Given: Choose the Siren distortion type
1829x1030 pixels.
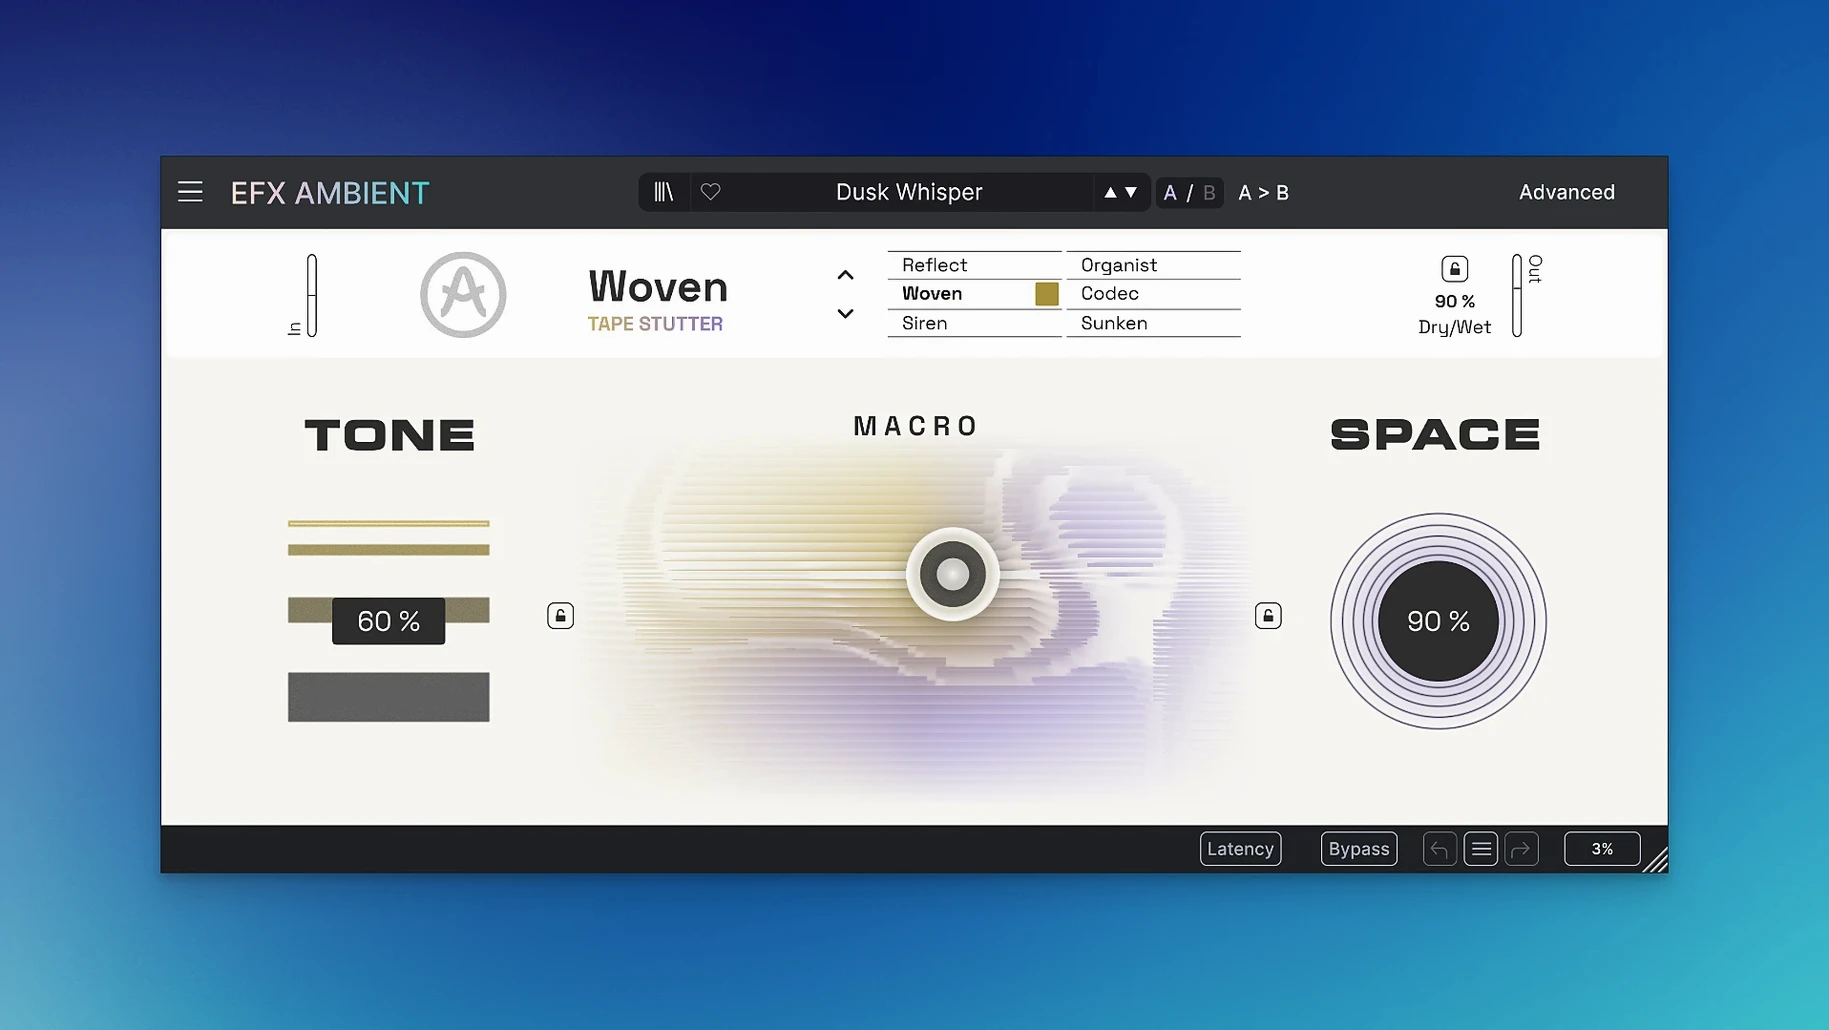Looking at the screenshot, I should point(974,323).
